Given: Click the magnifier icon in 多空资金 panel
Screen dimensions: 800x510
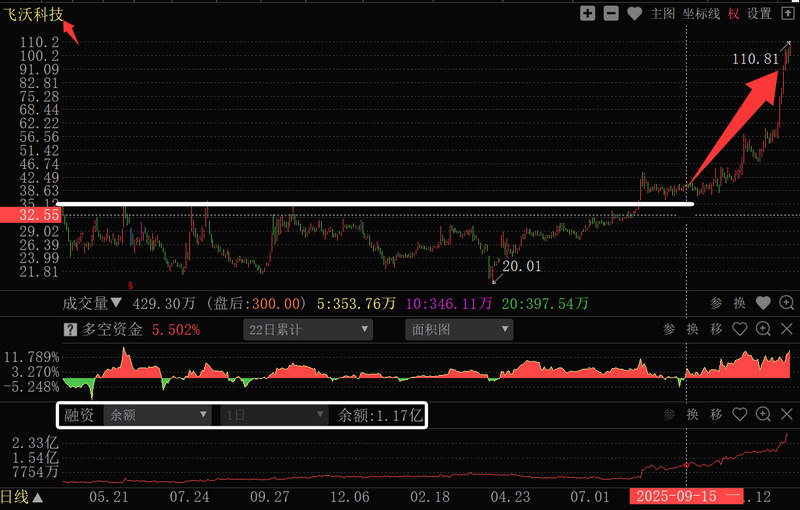Looking at the screenshot, I should (x=764, y=329).
